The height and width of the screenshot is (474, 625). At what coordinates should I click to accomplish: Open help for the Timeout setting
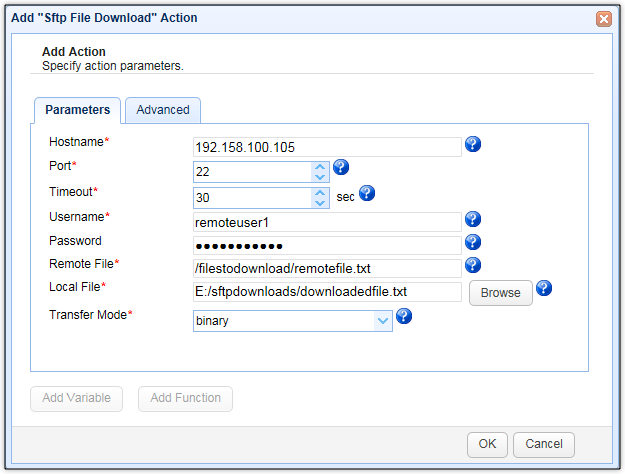(367, 194)
